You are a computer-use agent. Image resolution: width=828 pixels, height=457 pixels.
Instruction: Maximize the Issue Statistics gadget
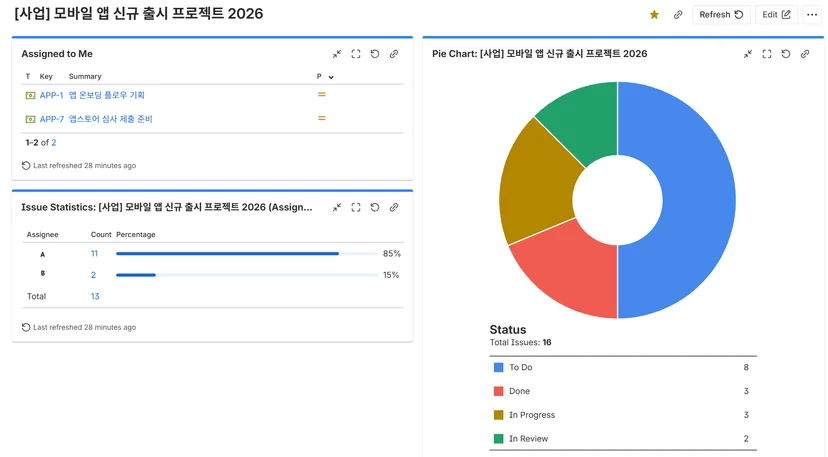[356, 207]
